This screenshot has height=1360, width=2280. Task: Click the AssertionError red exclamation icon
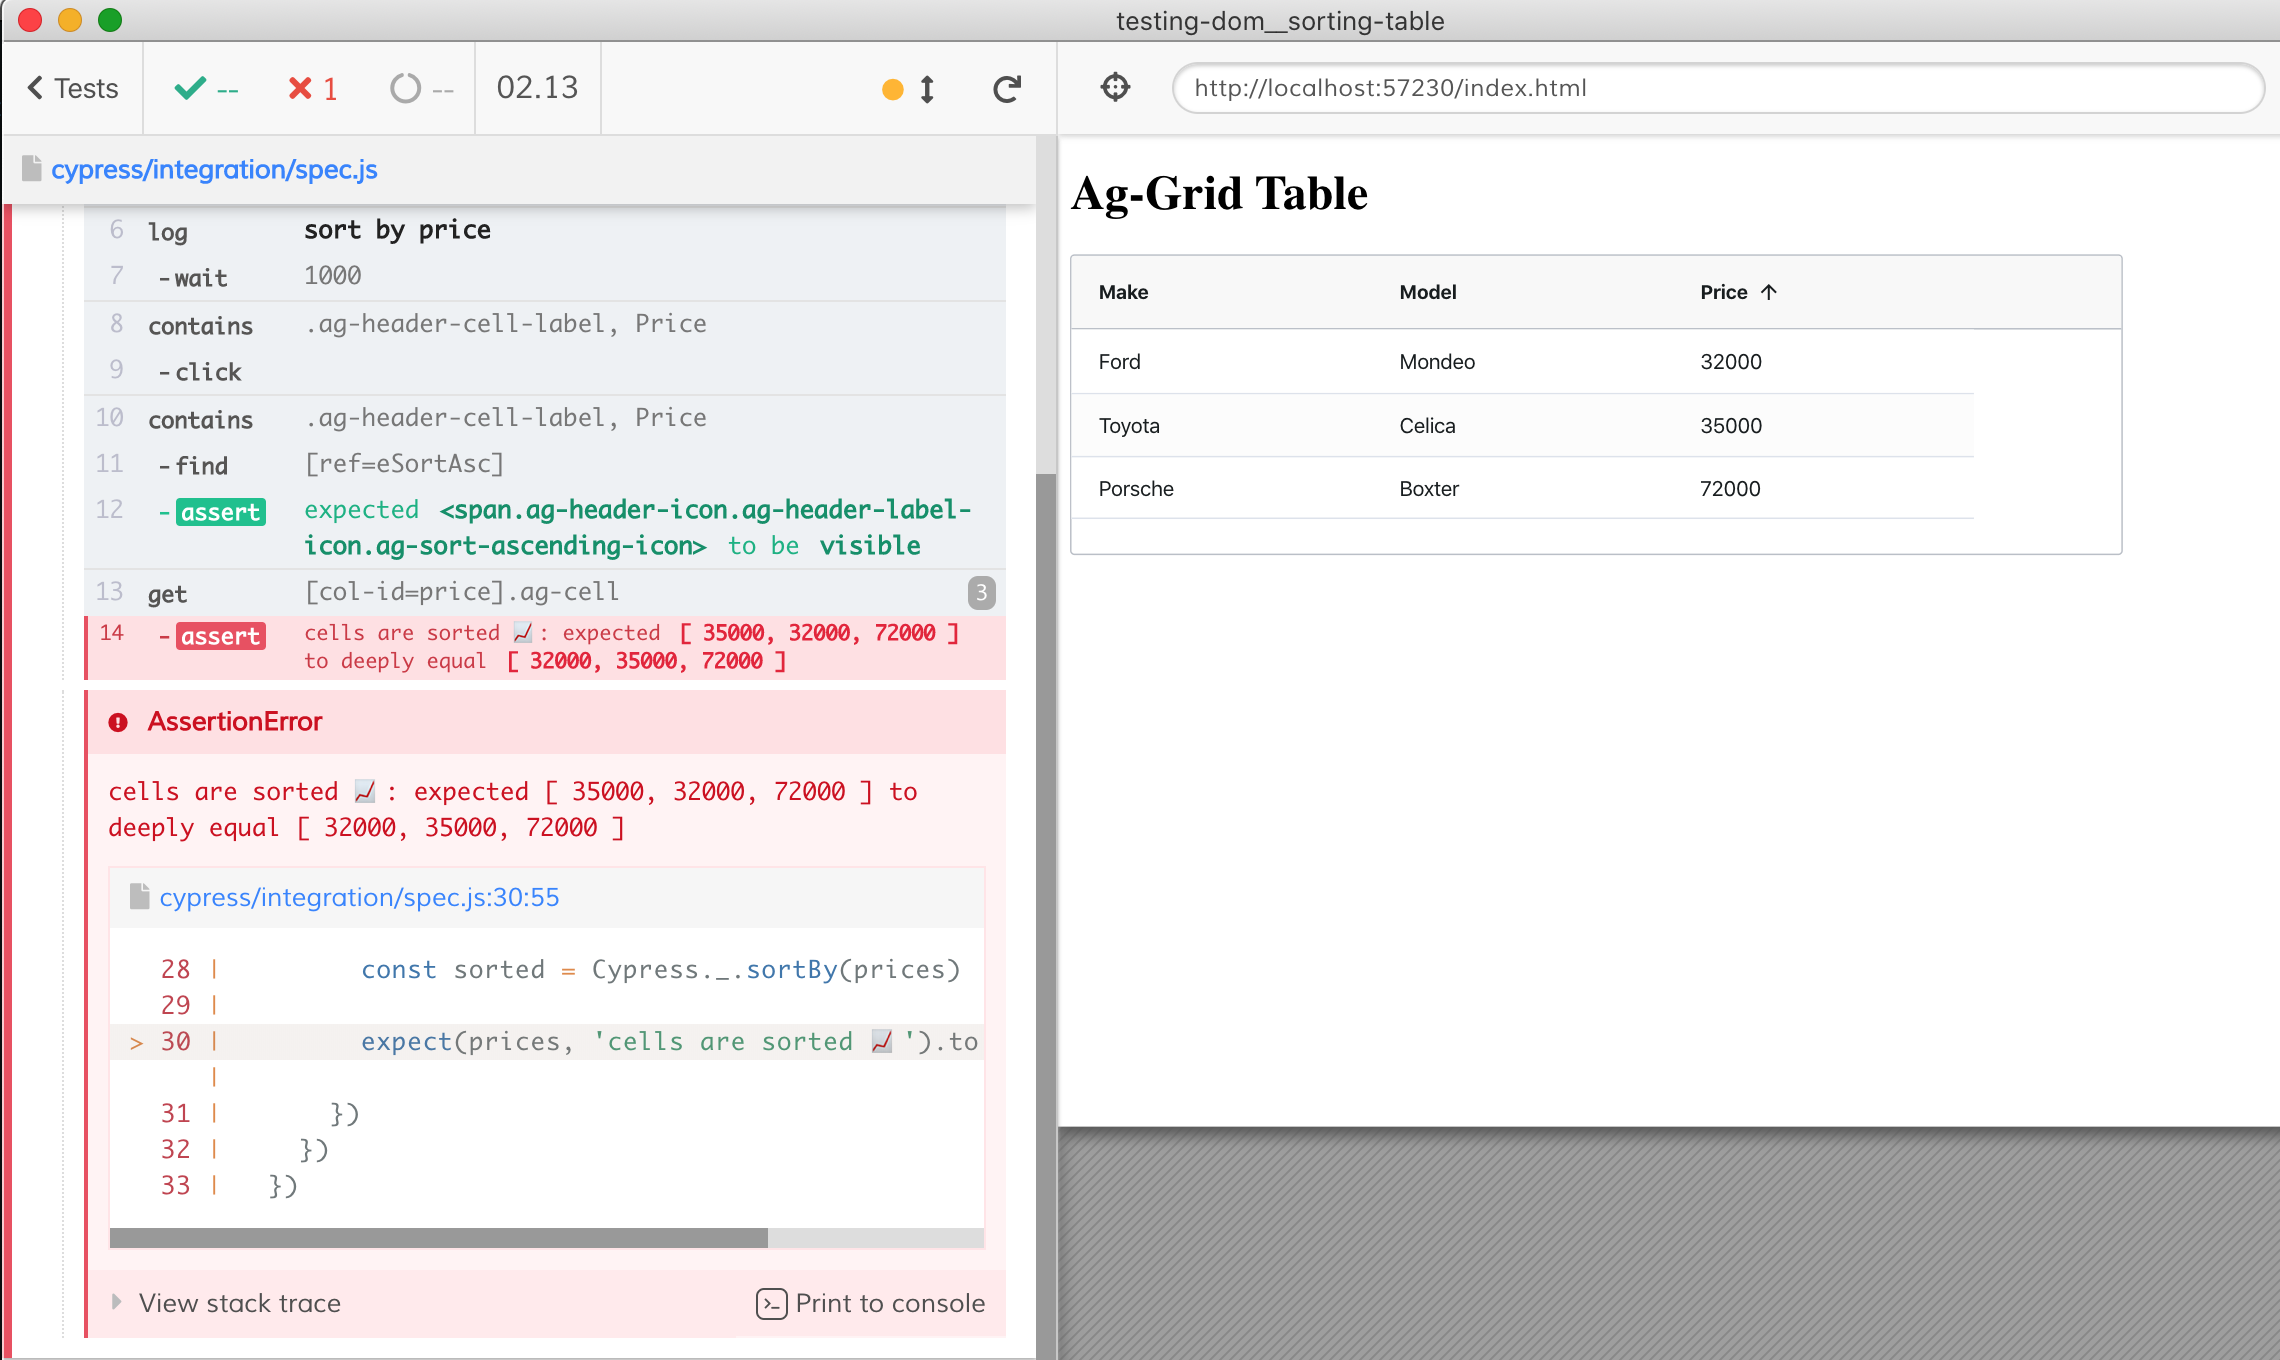click(118, 722)
